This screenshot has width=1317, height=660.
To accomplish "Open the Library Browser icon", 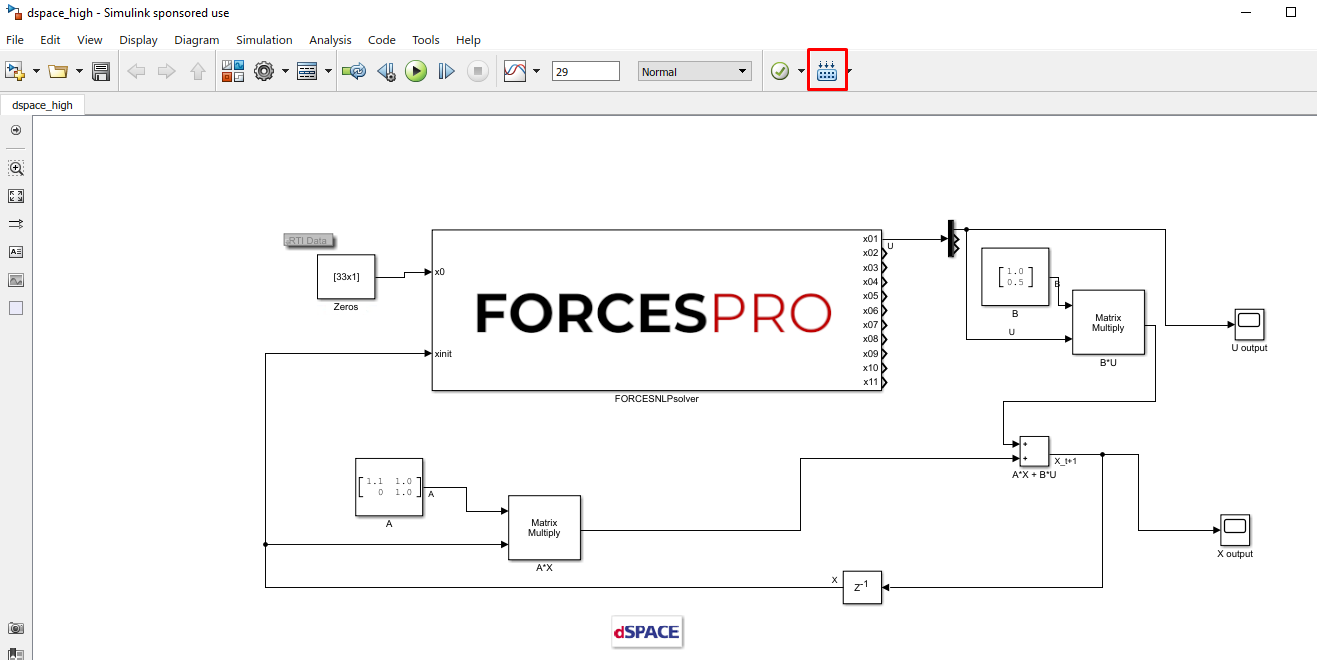I will click(x=232, y=71).
